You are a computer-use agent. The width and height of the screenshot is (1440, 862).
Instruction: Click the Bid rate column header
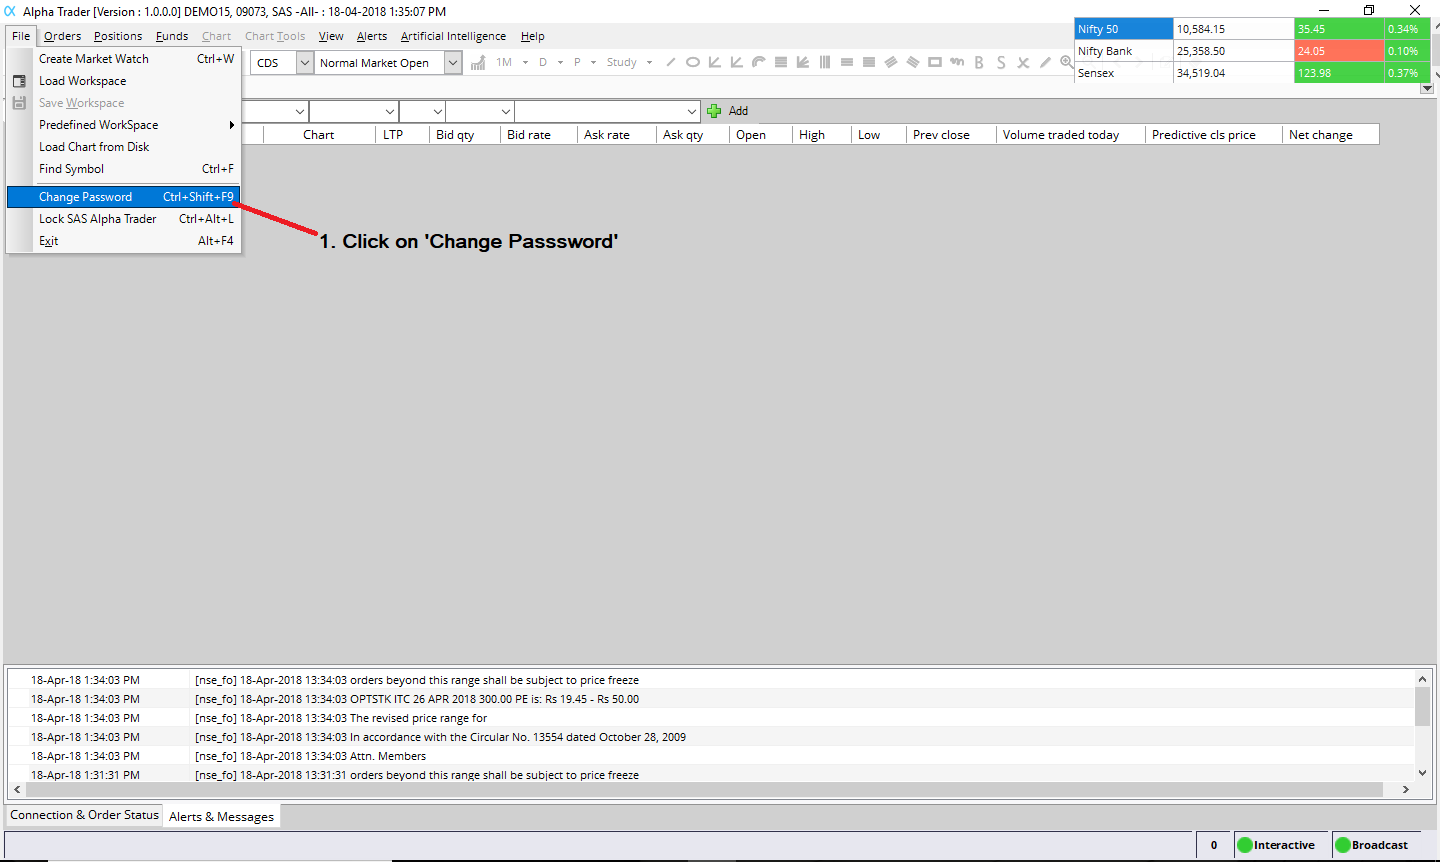tap(538, 135)
